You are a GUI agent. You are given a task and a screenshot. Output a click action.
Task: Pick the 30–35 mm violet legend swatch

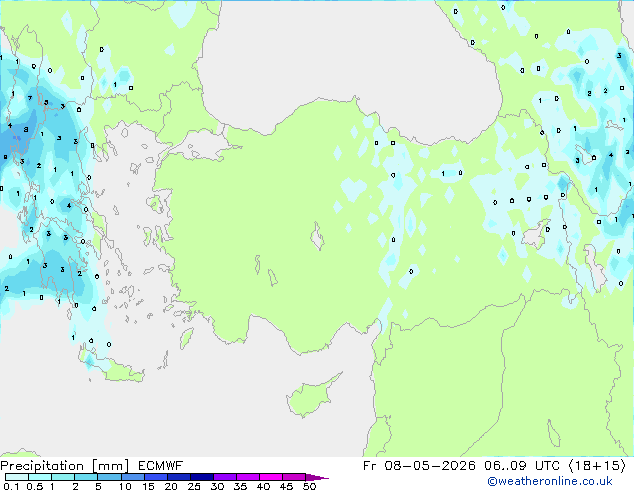tap(225, 477)
